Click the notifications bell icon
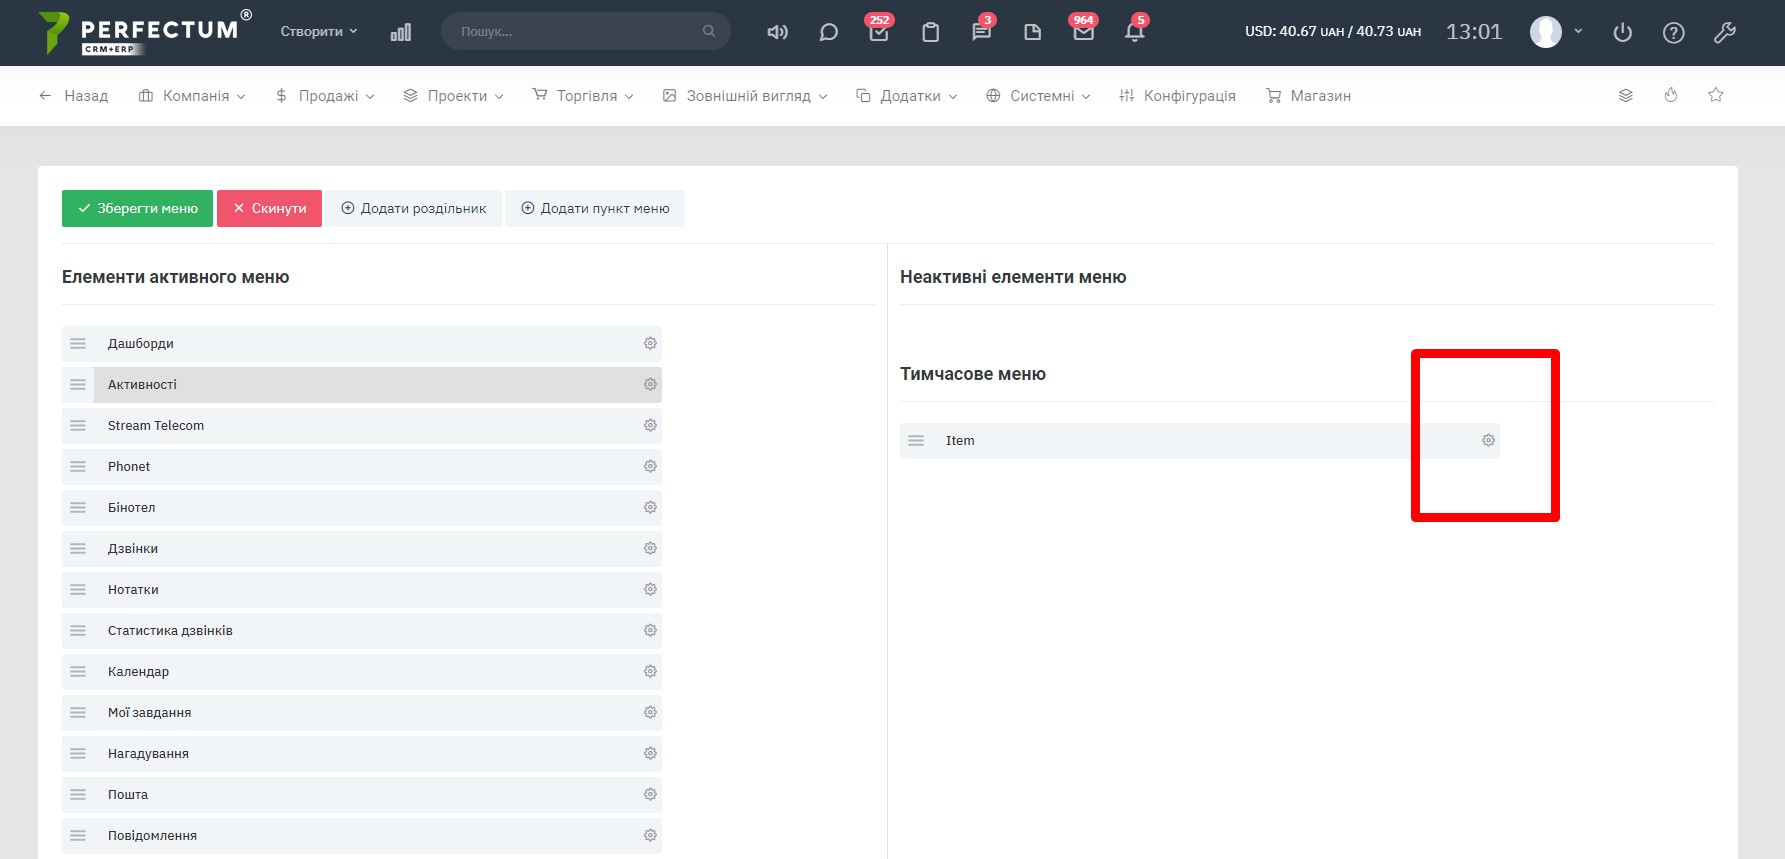Image resolution: width=1785 pixels, height=859 pixels. (1134, 32)
